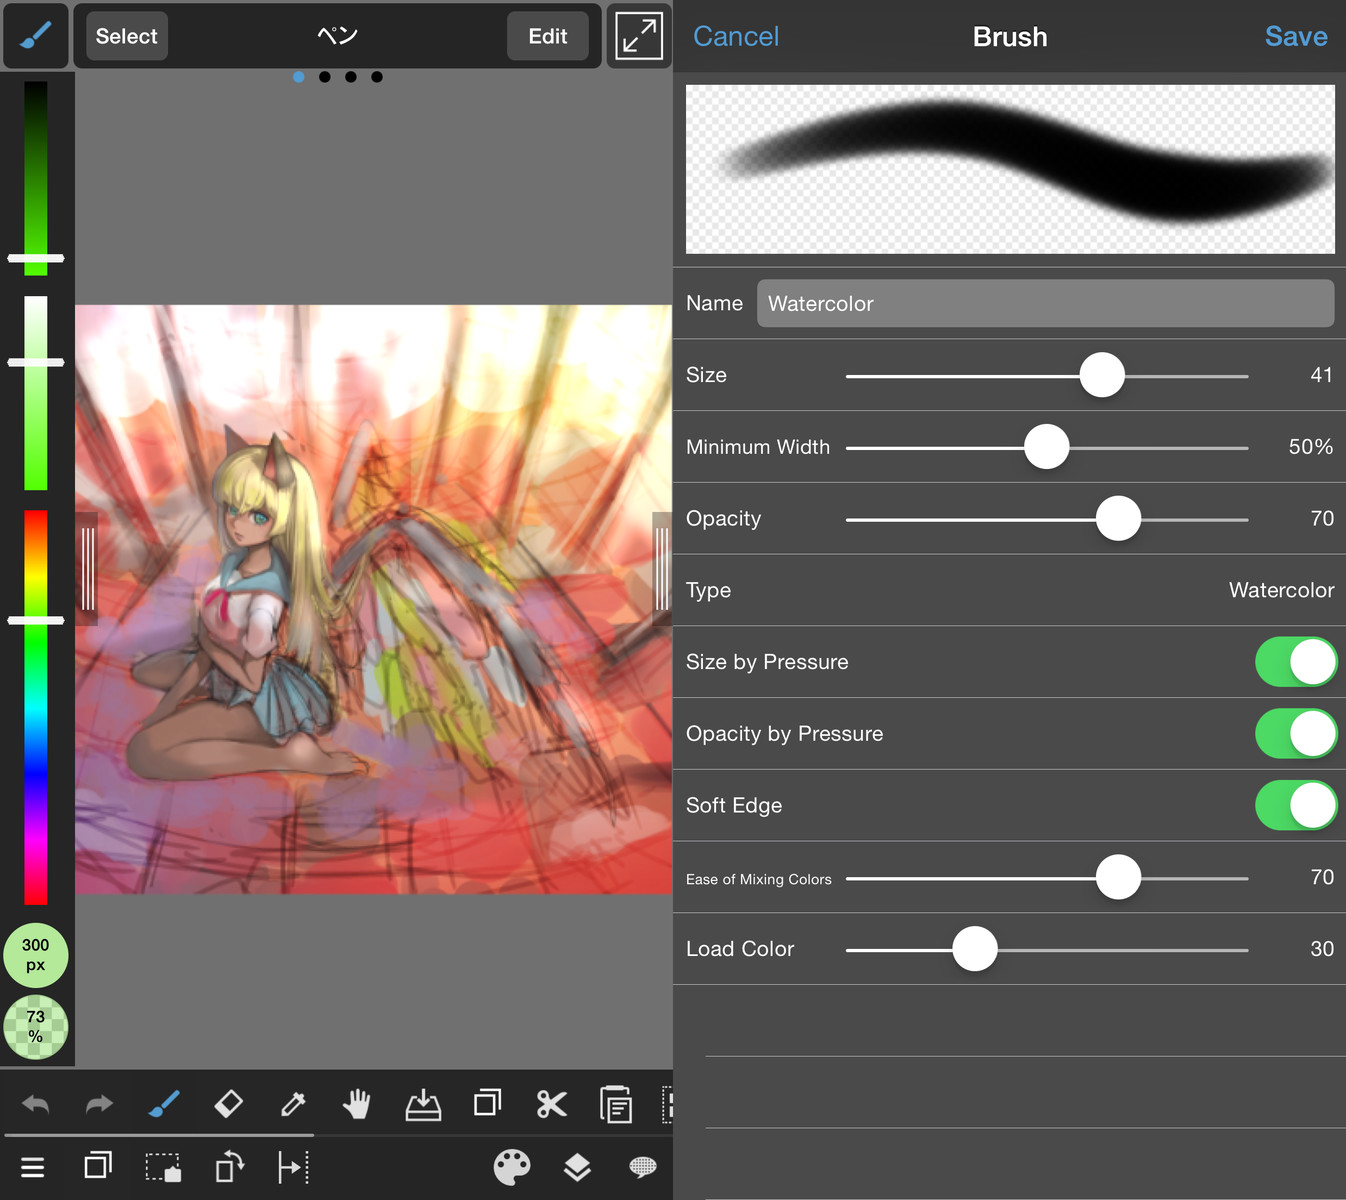This screenshot has height=1200, width=1346.
Task: Select the Hand pan tool
Action: [x=357, y=1104]
